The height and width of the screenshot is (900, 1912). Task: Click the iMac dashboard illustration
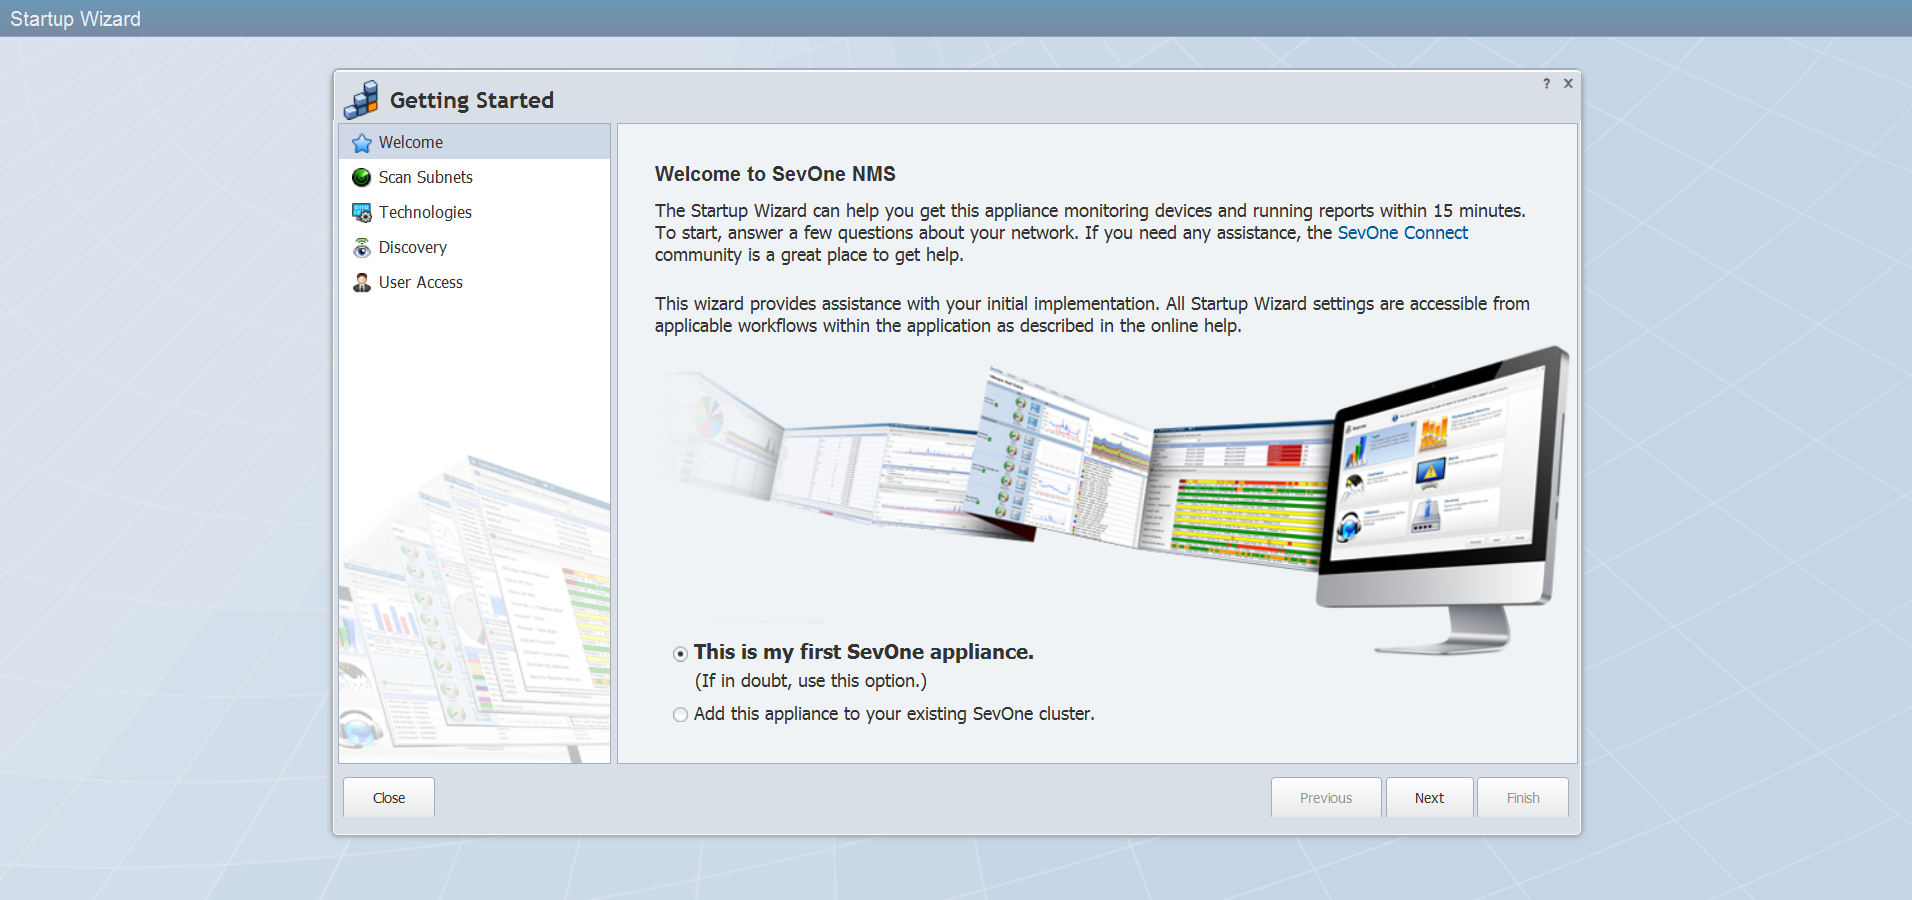tap(1443, 500)
